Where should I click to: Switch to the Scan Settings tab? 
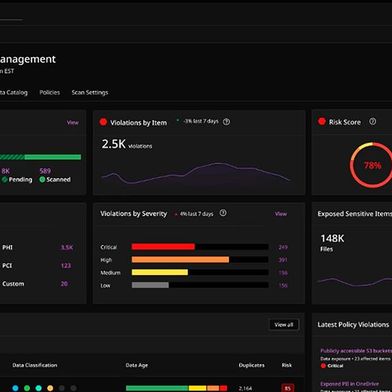(90, 92)
